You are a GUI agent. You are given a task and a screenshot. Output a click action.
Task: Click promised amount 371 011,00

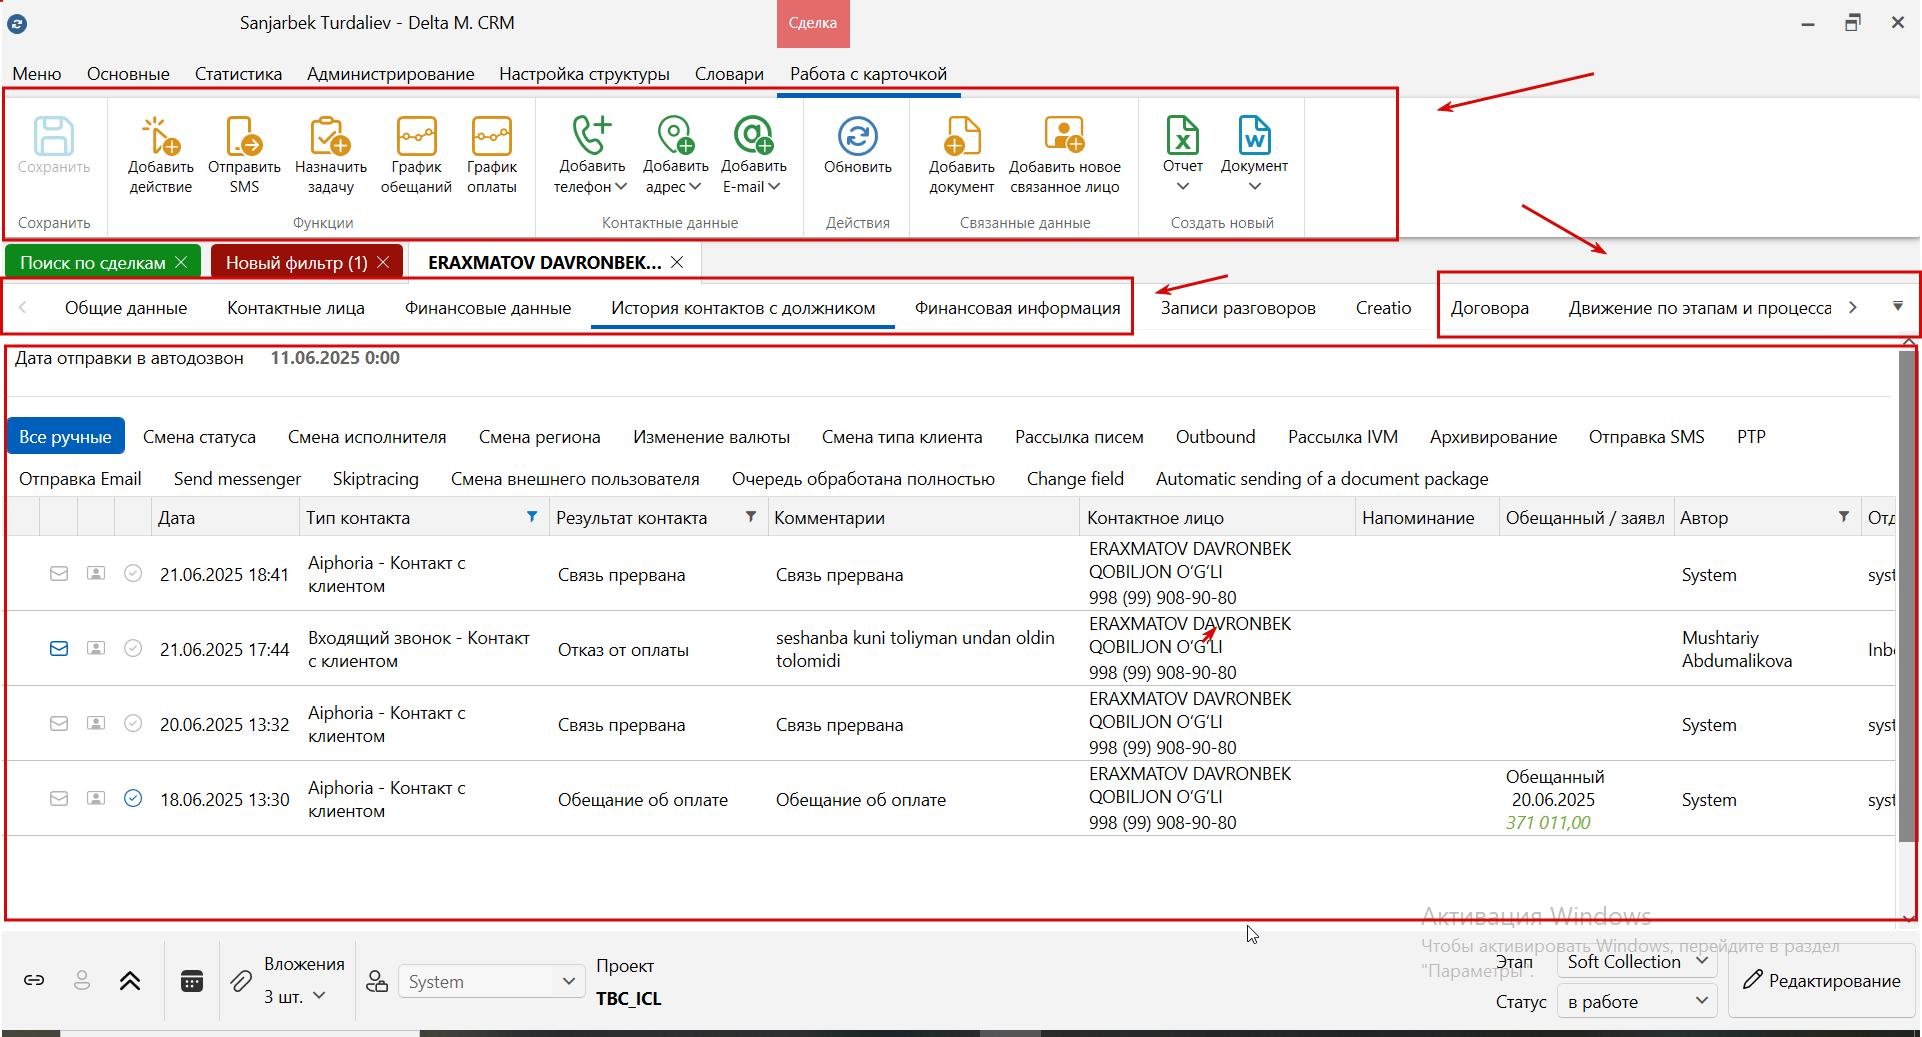[x=1548, y=823]
